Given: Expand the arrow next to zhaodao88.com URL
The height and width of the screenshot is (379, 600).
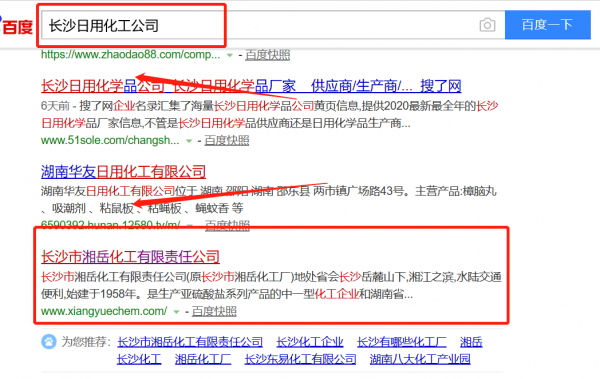Looking at the screenshot, I should [230, 56].
